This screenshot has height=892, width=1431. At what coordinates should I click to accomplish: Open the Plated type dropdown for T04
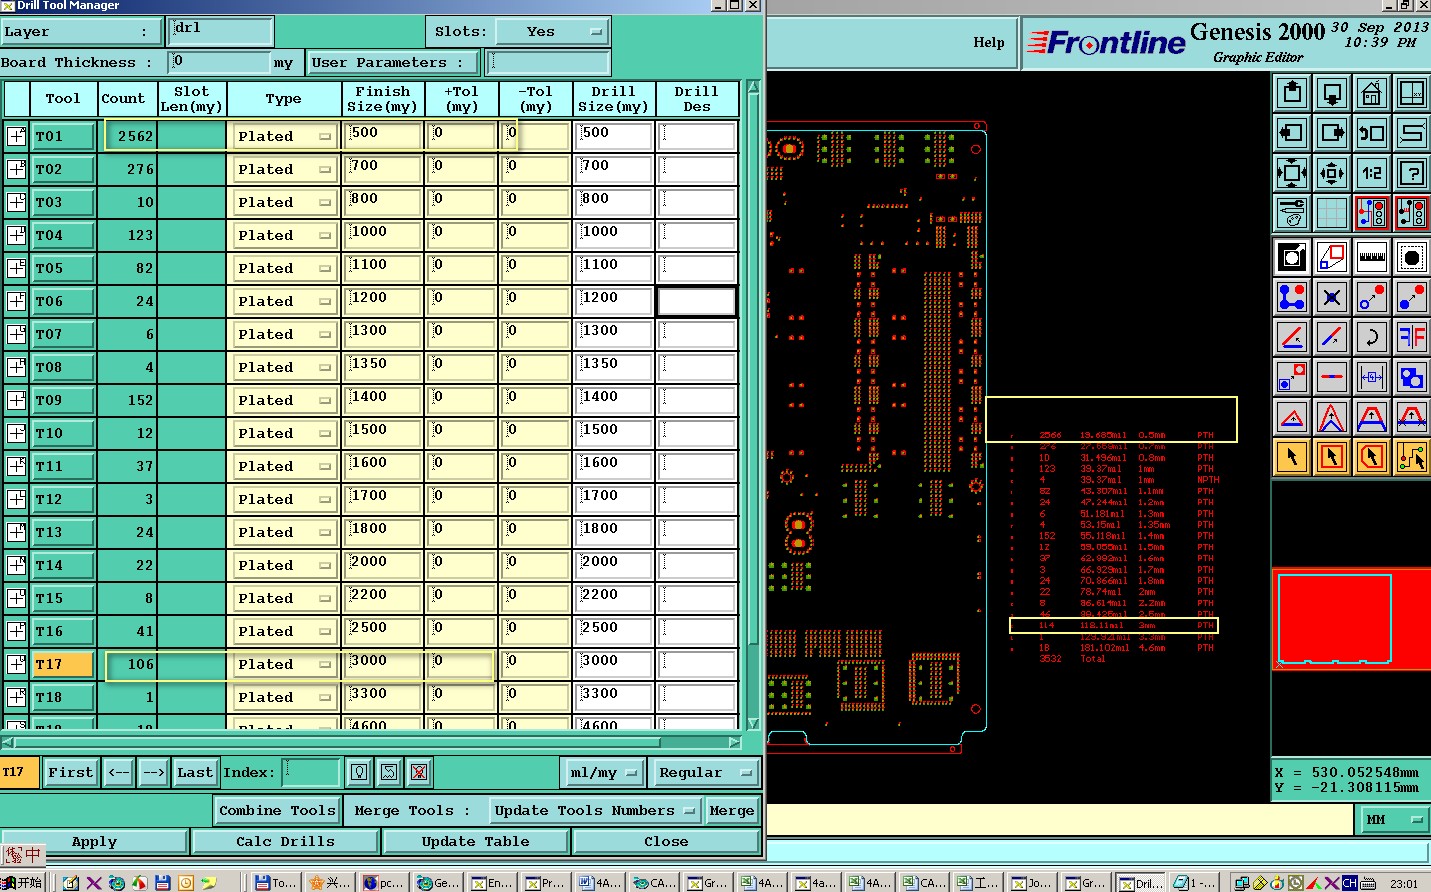[x=284, y=235]
